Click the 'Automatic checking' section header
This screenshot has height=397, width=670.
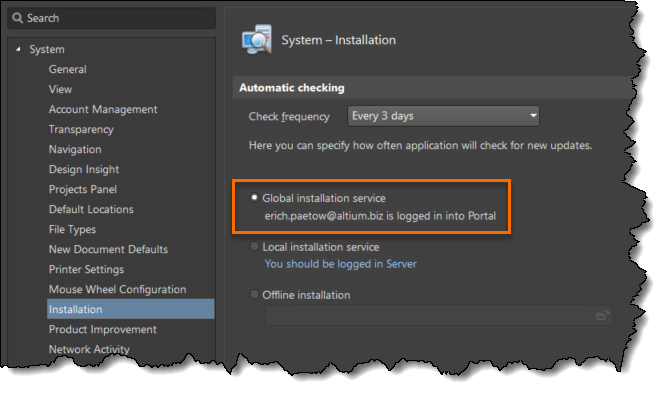[x=292, y=88]
